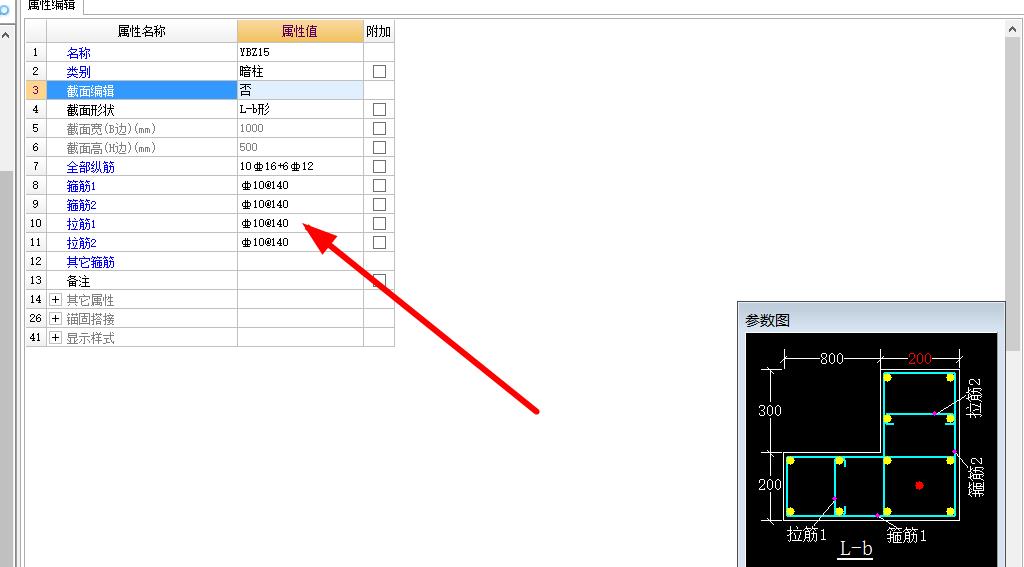Edit the 箍筋2 value cell
This screenshot has width=1024, height=567.
(300, 204)
